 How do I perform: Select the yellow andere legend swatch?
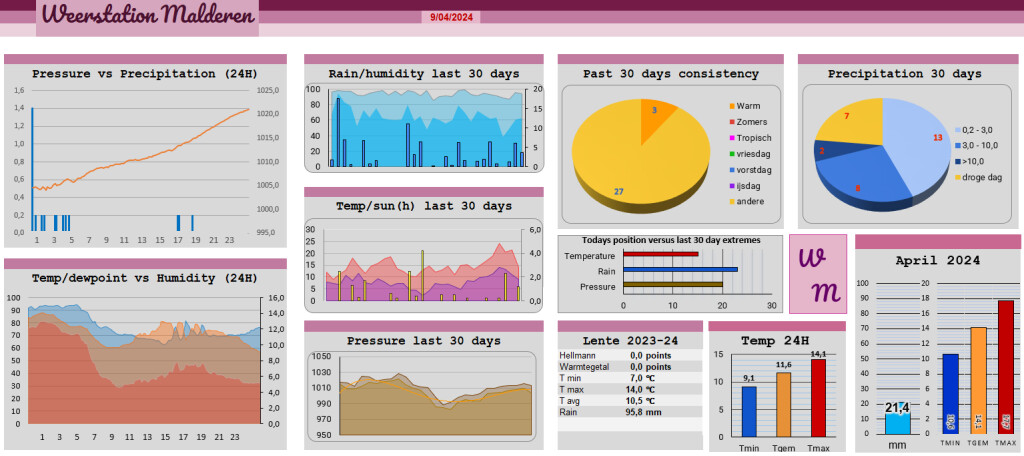(x=731, y=201)
